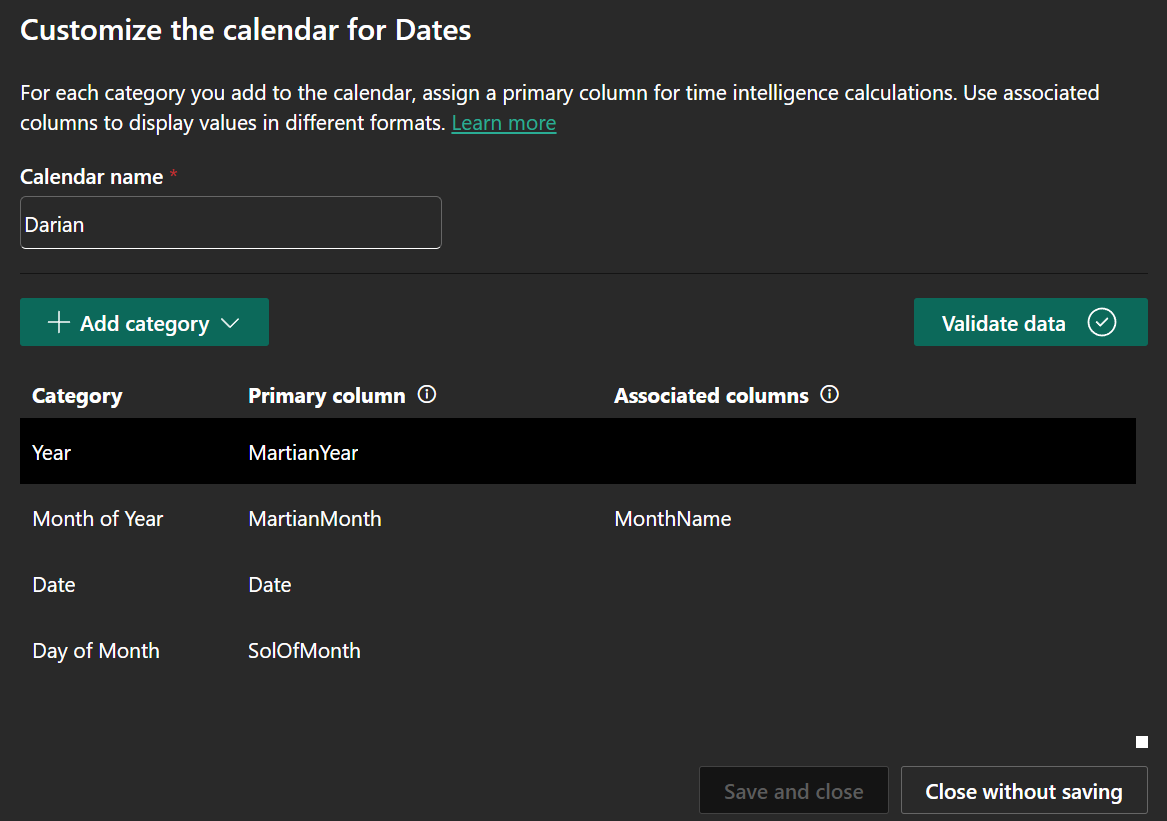
Task: Expand the Add category dropdown chevron
Action: point(230,323)
